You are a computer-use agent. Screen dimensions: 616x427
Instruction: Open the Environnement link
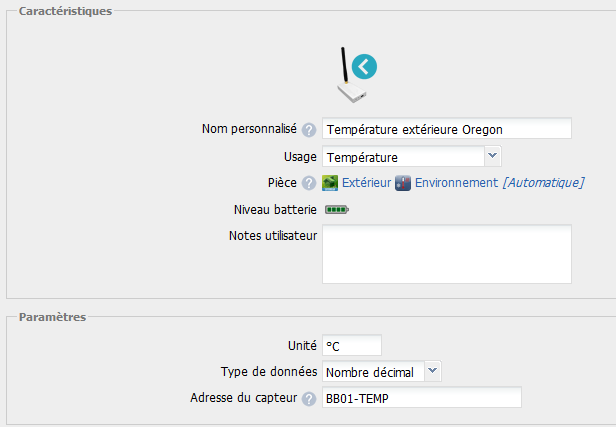pos(455,183)
